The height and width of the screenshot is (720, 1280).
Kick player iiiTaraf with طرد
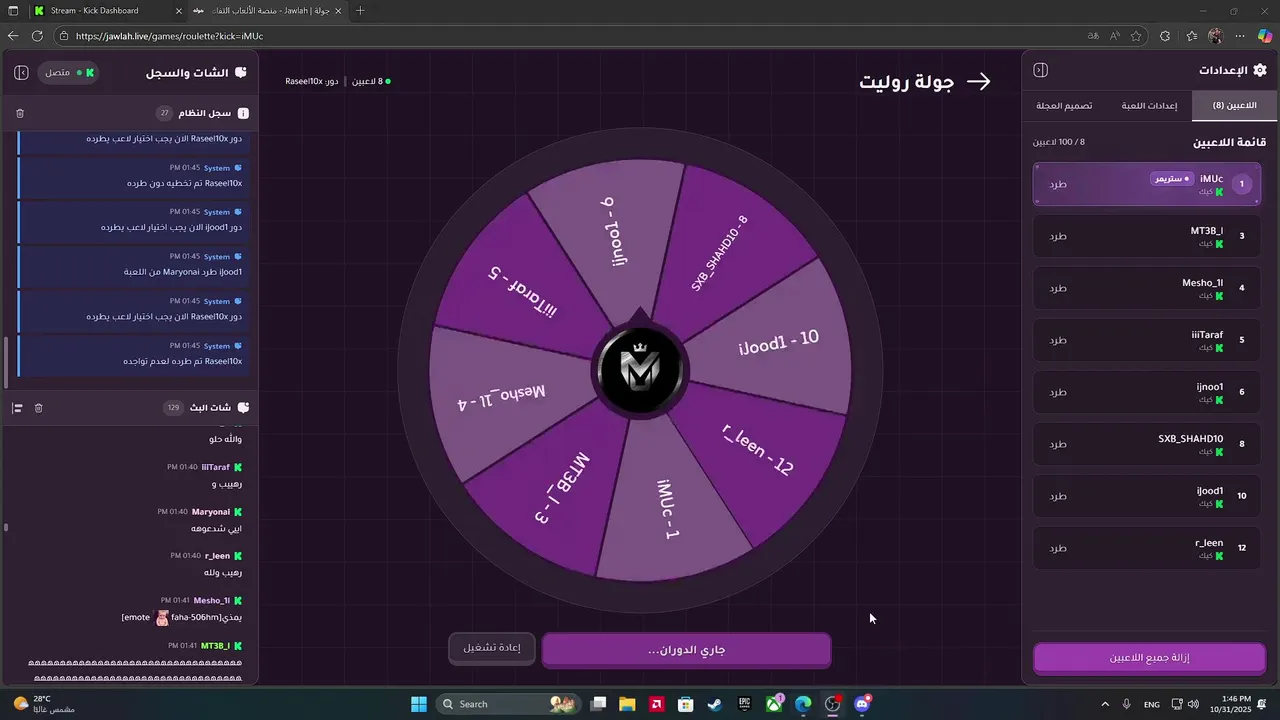(1058, 340)
